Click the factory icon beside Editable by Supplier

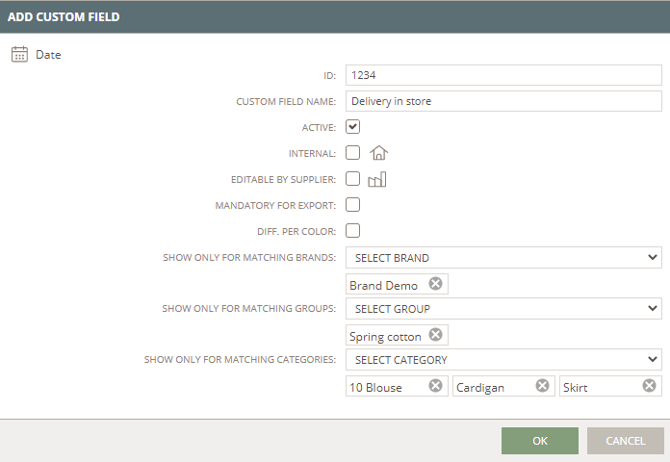pos(377,179)
